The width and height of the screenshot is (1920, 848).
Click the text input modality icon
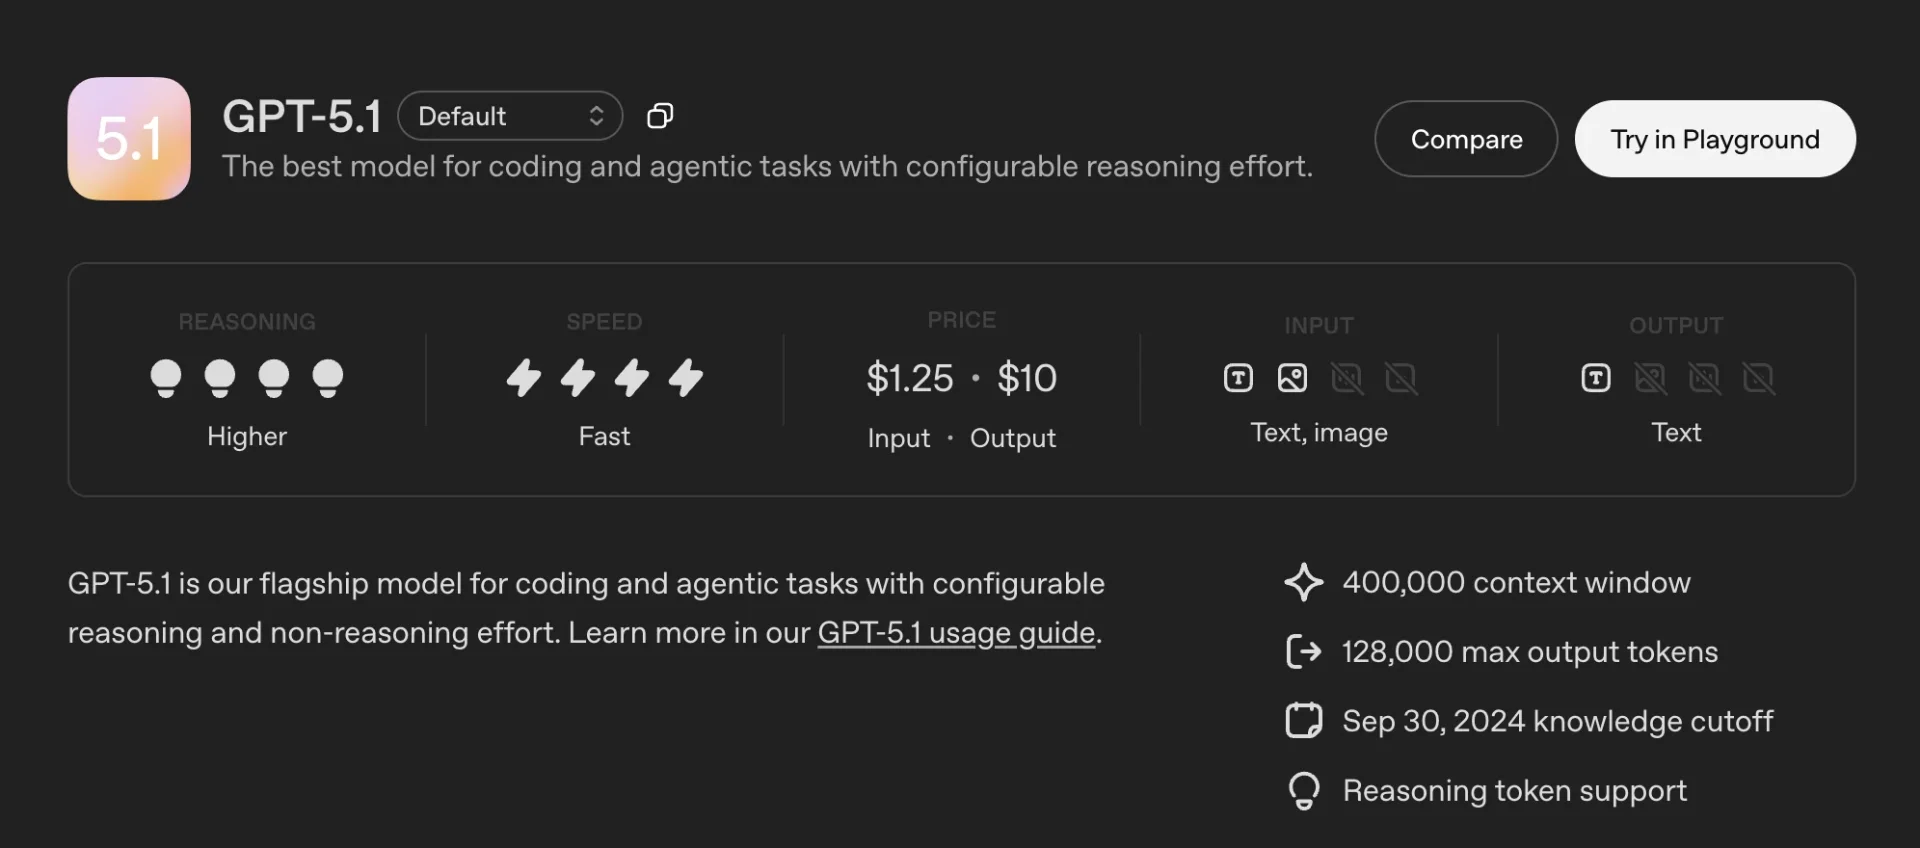pos(1237,378)
